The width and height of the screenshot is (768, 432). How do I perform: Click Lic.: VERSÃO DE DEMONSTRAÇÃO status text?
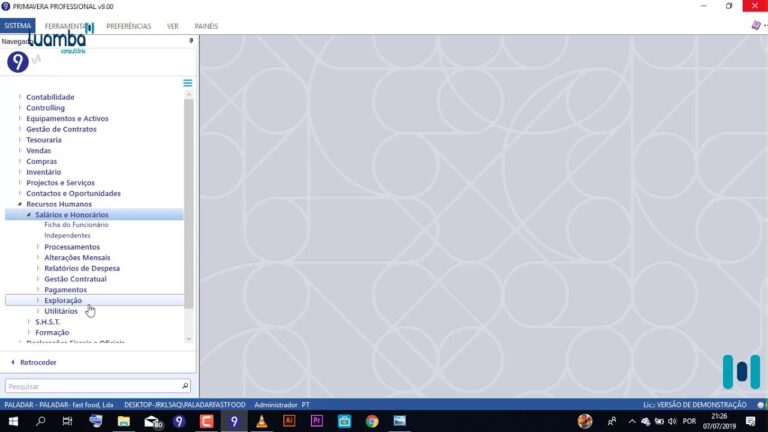pyautogui.click(x=695, y=405)
